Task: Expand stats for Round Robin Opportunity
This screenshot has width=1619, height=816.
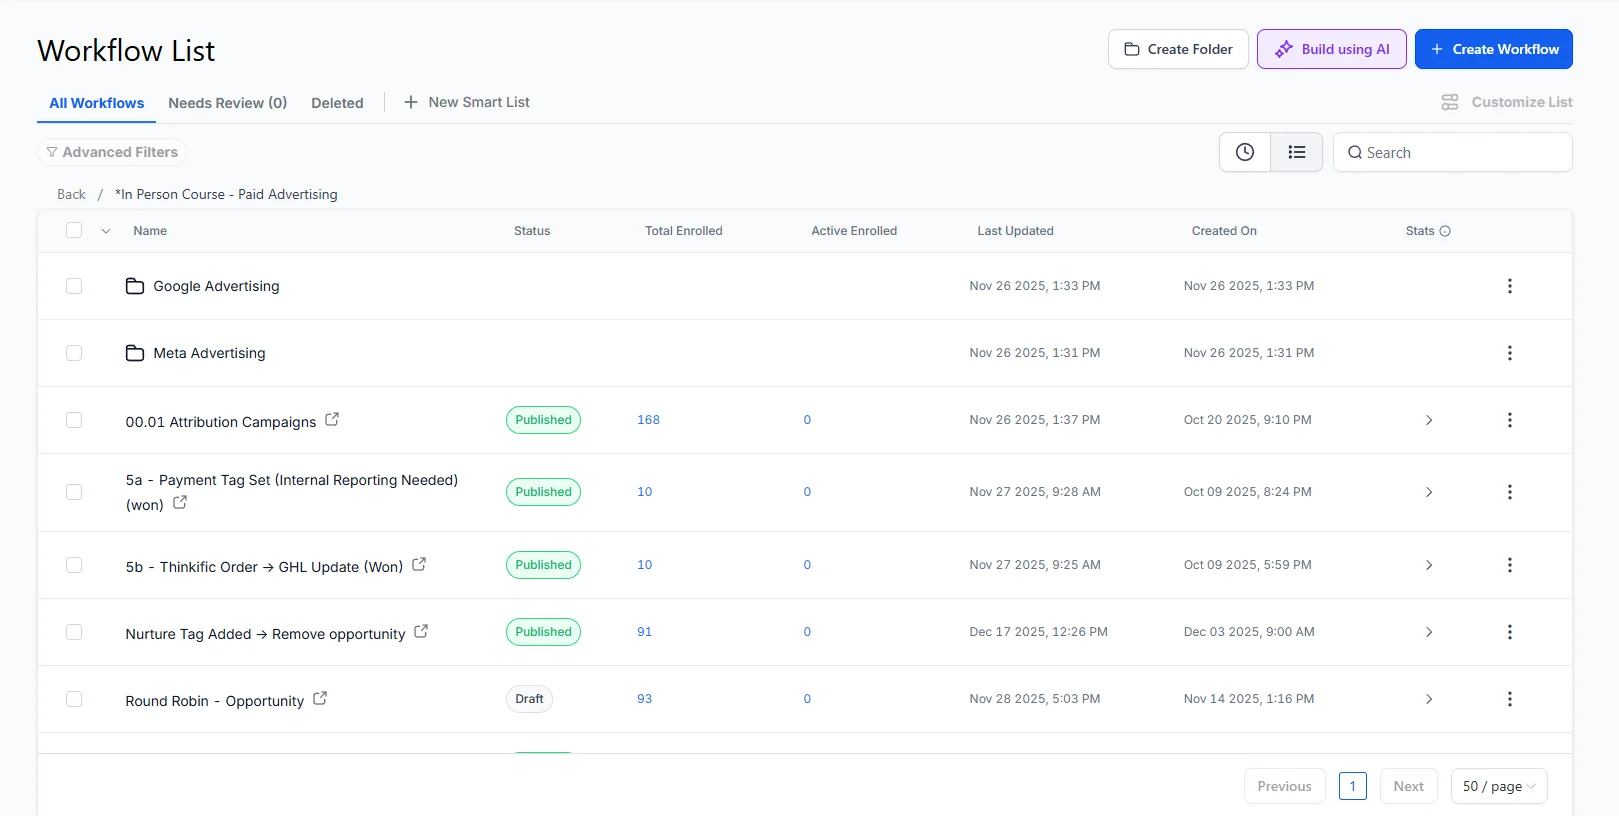Action: point(1429,699)
